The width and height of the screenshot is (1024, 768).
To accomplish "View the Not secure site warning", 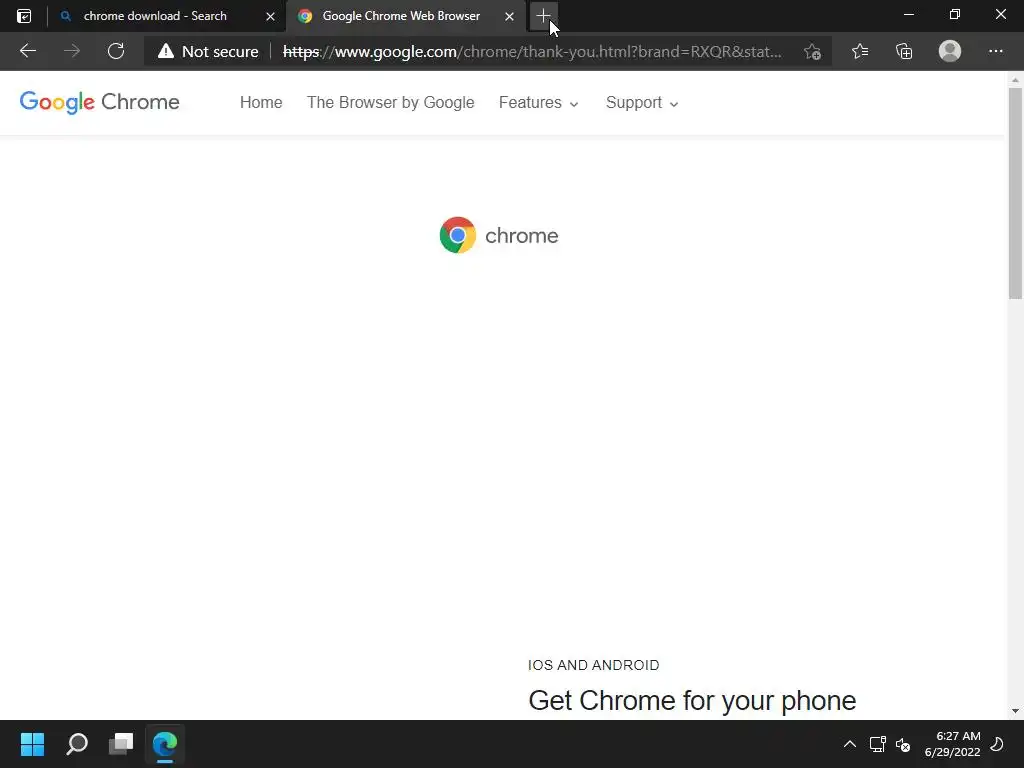I will [x=208, y=52].
